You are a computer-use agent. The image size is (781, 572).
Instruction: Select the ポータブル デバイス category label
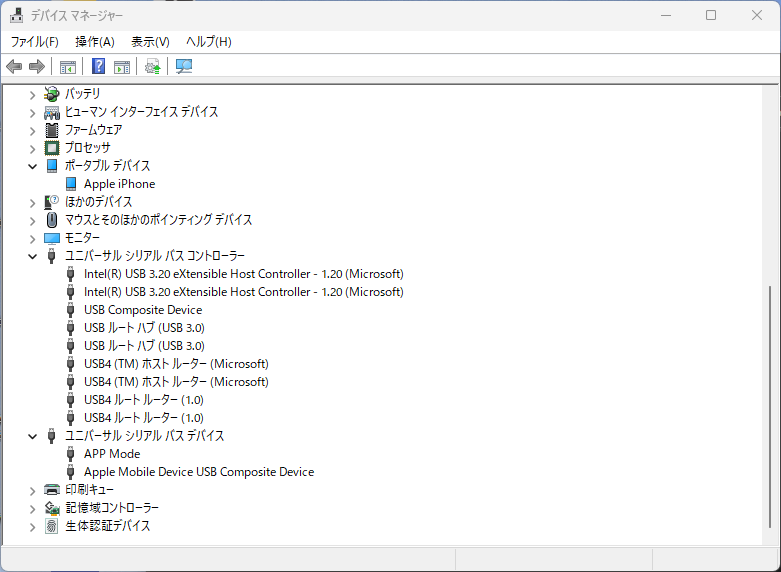click(x=108, y=166)
